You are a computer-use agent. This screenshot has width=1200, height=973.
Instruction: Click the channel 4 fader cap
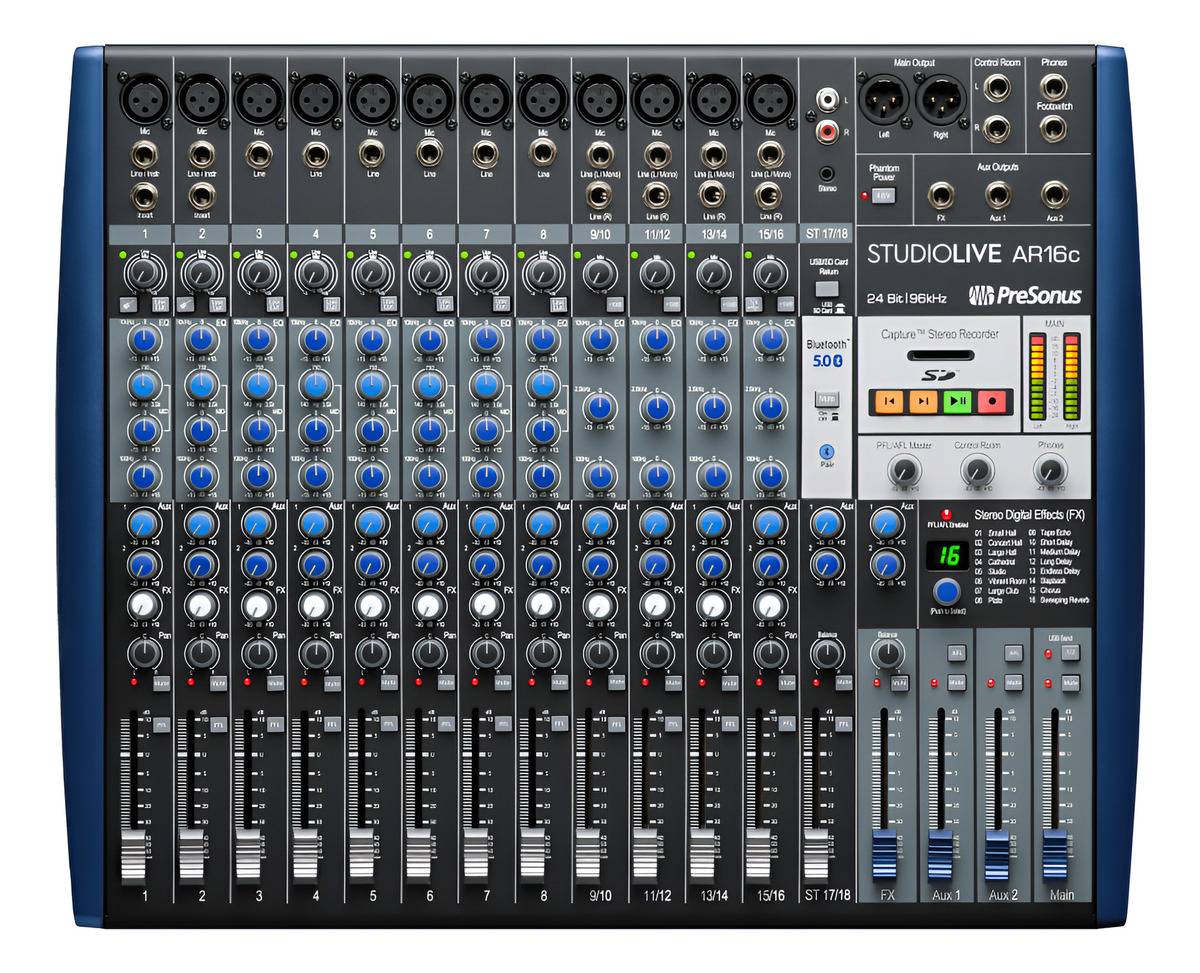305,856
